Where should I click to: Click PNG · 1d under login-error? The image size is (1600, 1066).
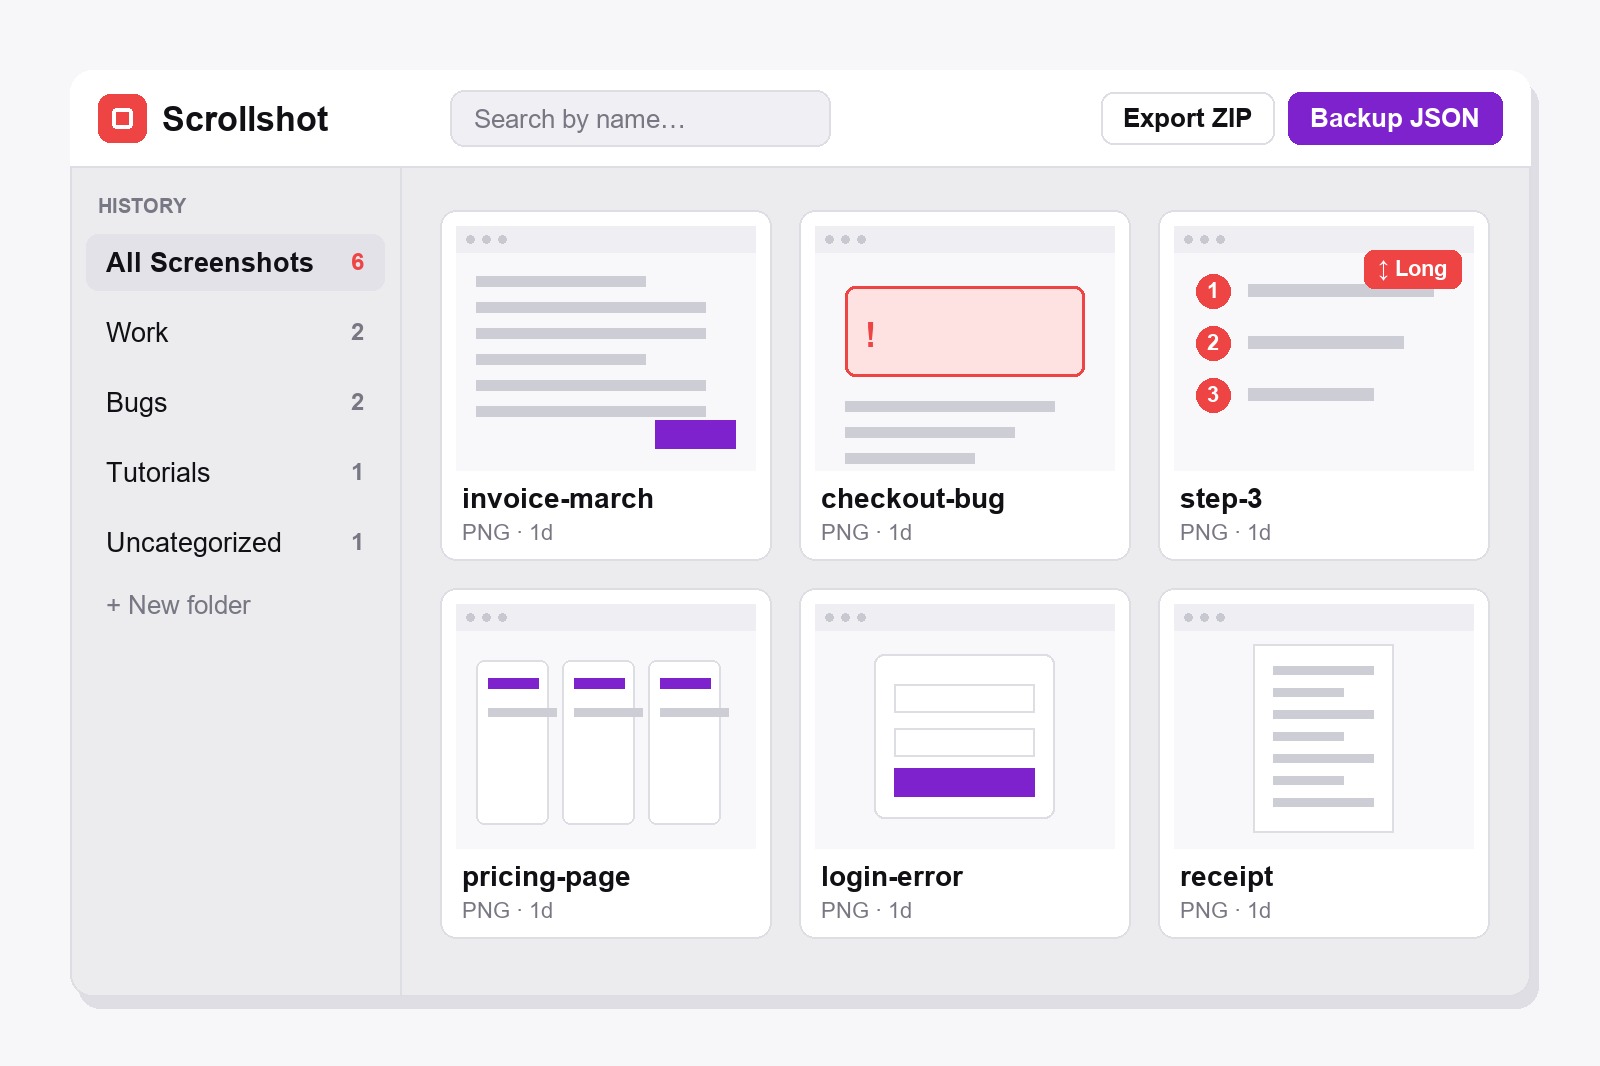[x=866, y=910]
